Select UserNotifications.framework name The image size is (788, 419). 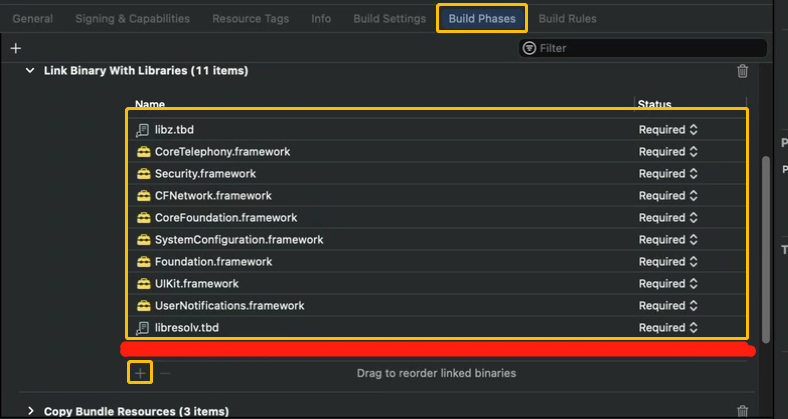230,306
